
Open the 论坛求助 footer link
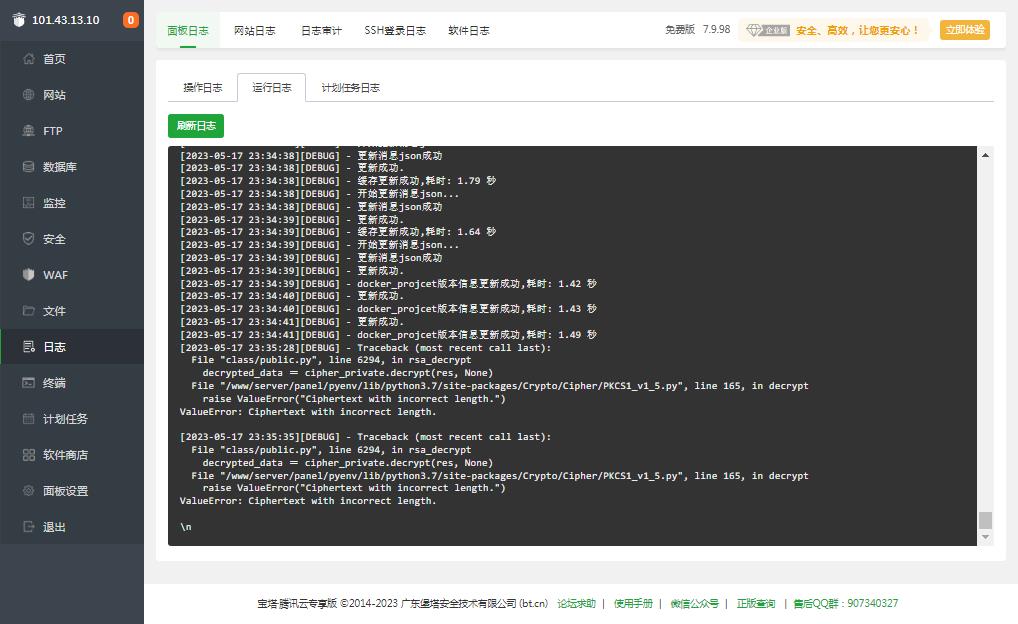tap(576, 603)
